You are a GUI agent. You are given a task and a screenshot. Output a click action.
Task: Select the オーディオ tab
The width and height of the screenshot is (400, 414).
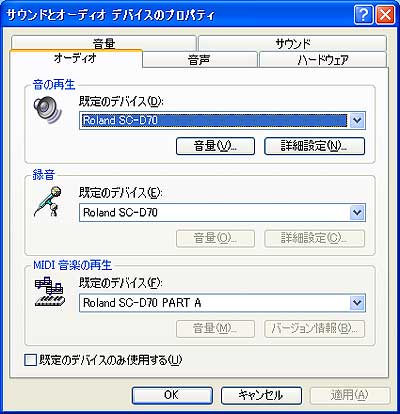point(76,58)
